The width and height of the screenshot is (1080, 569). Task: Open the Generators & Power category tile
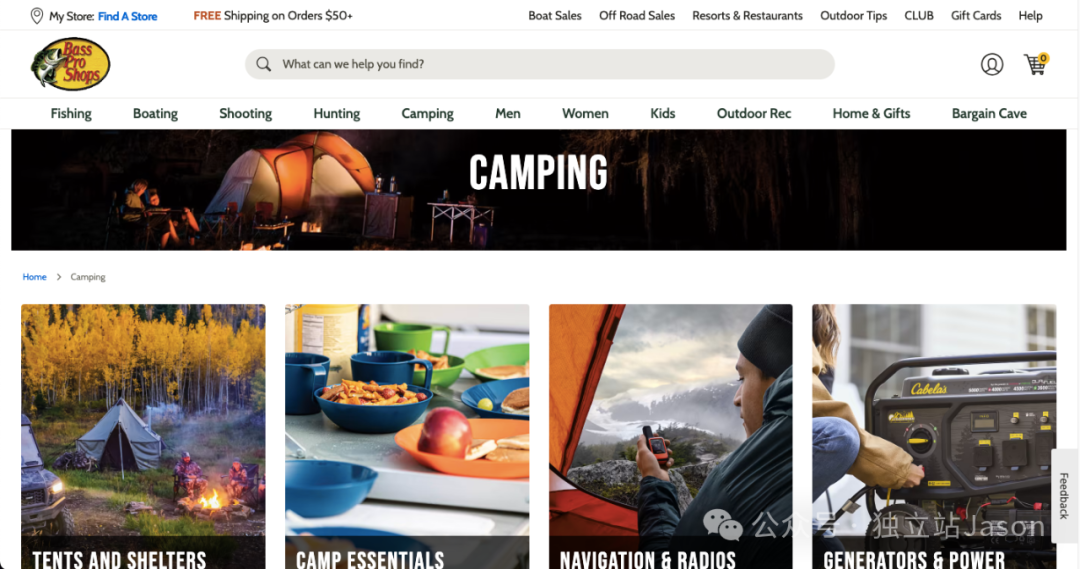(934, 437)
